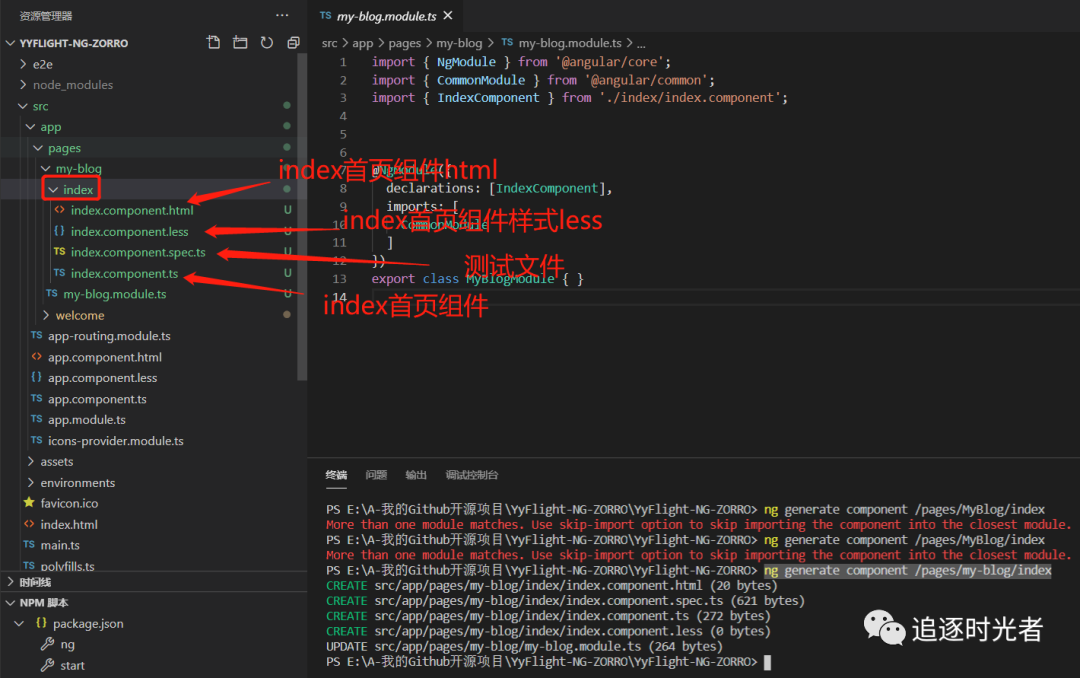
Task: Click the braces icon of app.component.less
Action: pos(37,377)
